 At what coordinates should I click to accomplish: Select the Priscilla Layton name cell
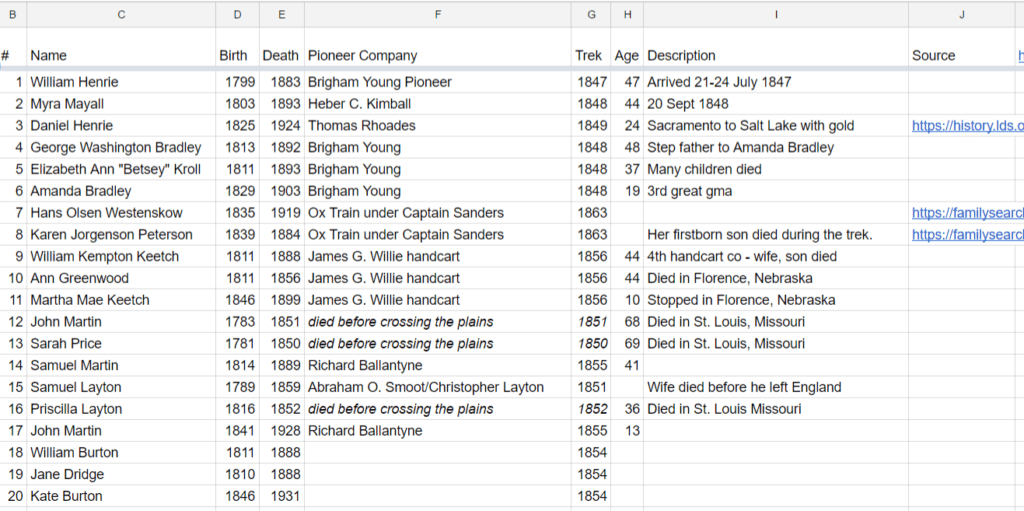point(121,408)
